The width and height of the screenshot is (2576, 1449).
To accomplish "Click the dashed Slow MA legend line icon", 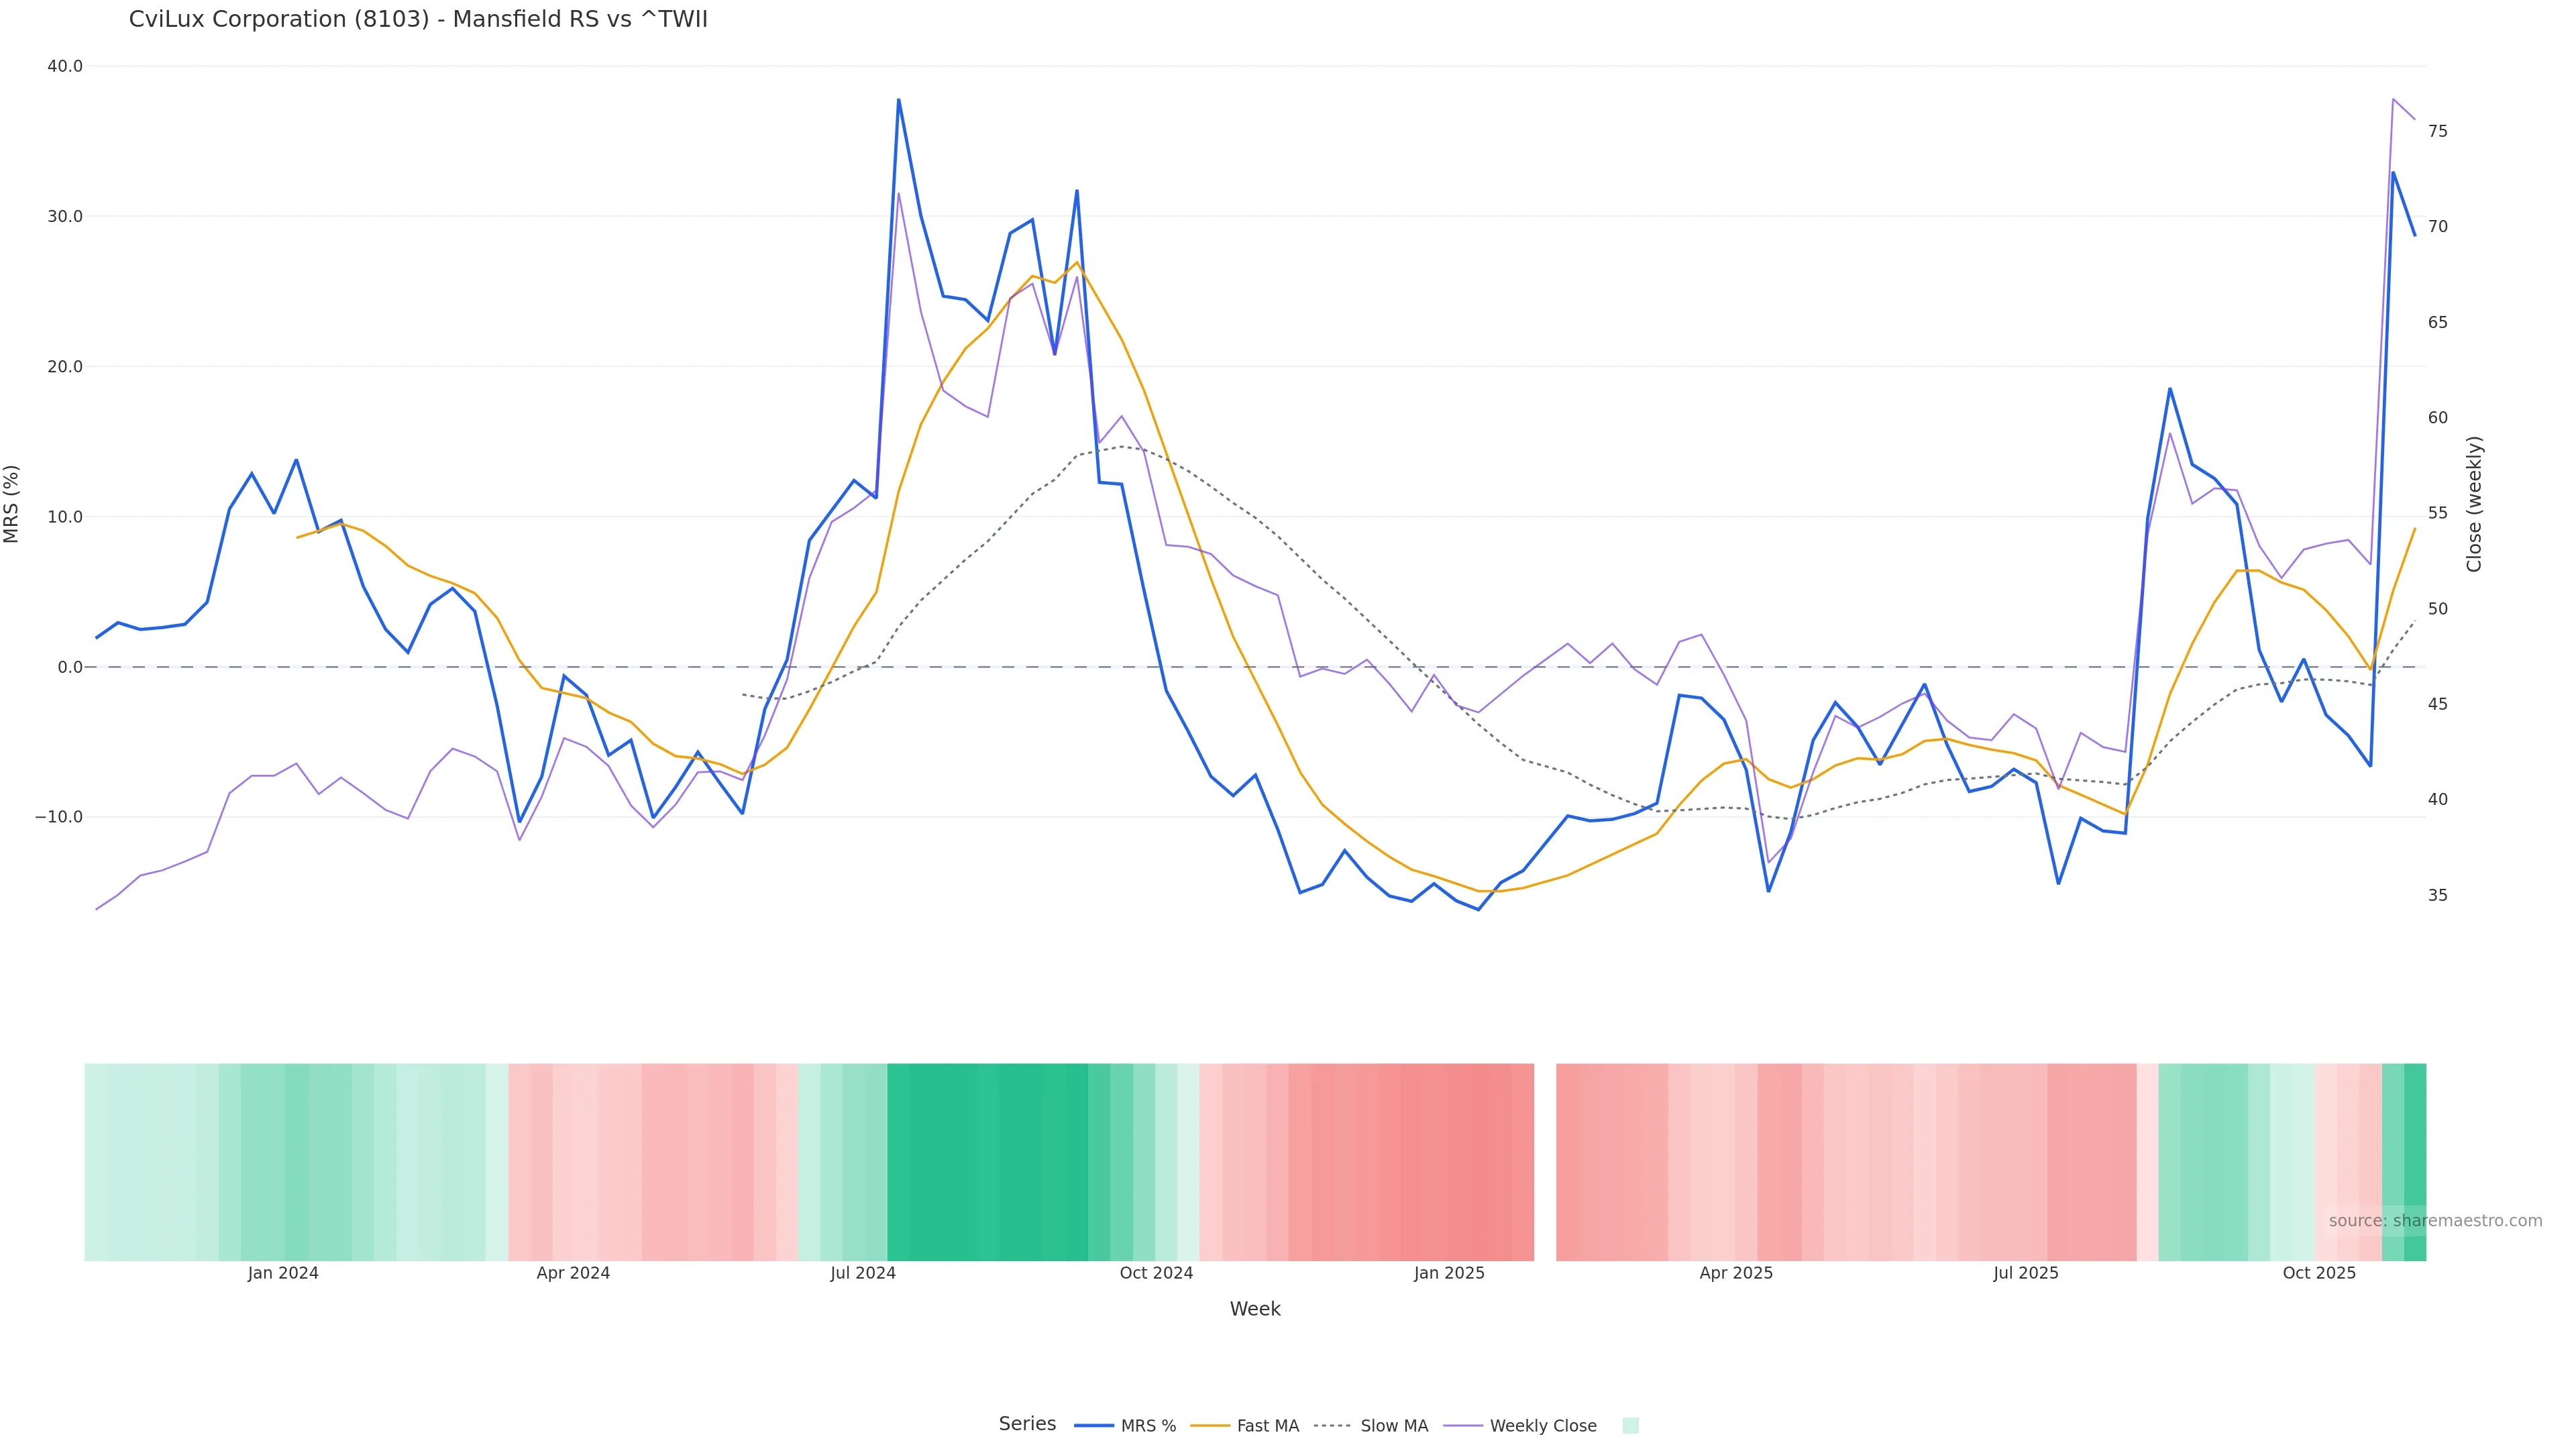I will point(1332,1425).
